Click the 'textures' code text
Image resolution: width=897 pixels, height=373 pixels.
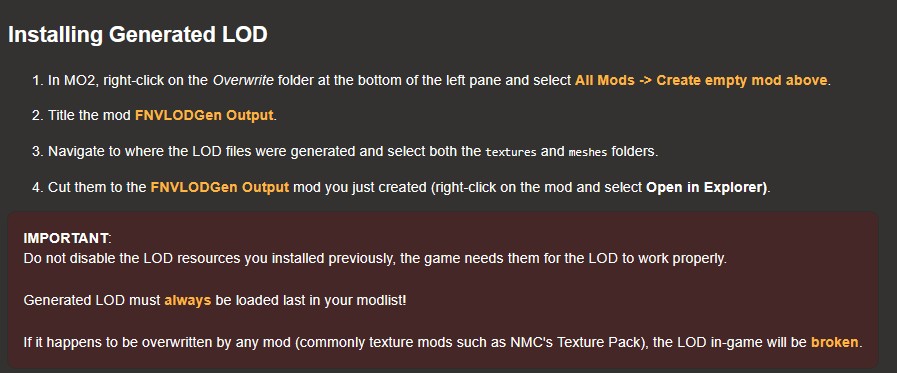click(x=511, y=152)
